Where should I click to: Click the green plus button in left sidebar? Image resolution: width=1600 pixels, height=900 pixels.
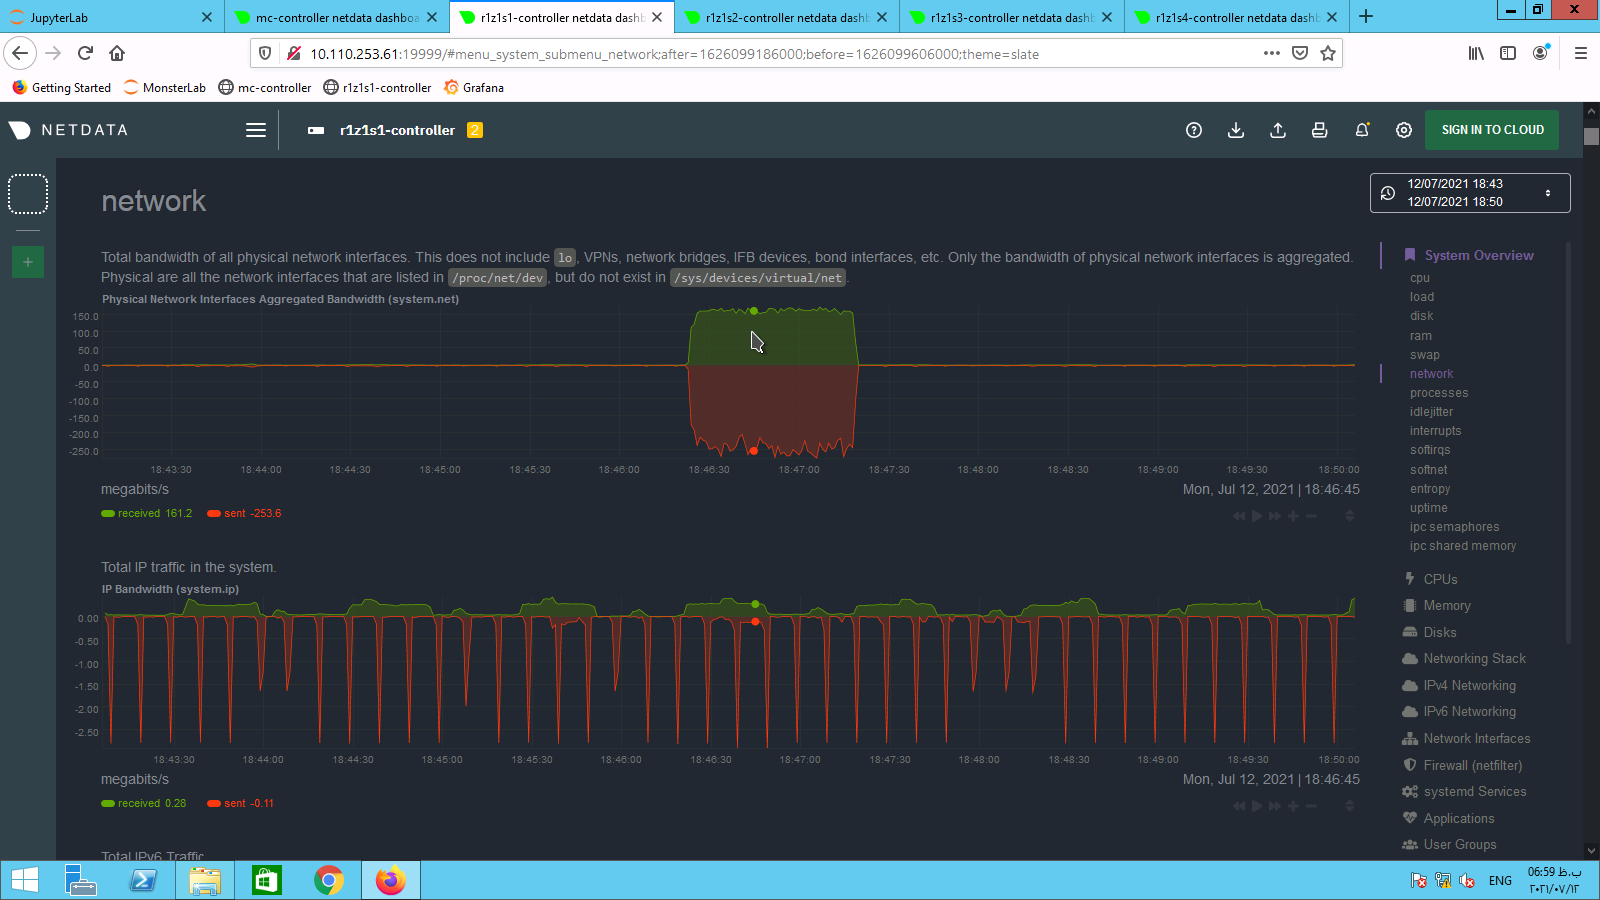(x=28, y=262)
